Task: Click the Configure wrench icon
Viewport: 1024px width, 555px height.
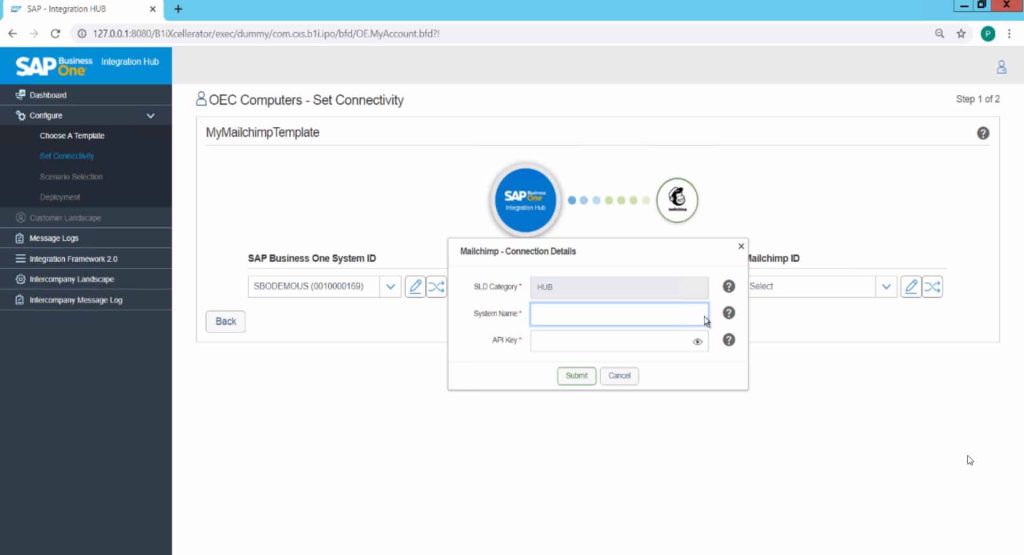Action: click(20, 116)
